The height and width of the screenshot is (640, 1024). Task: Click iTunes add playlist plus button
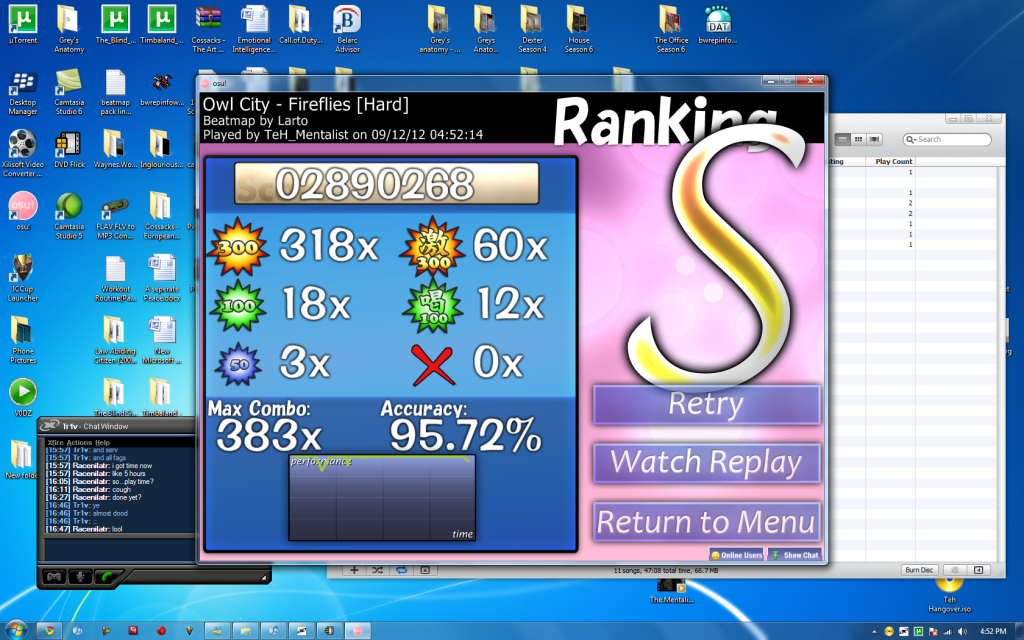tap(354, 570)
